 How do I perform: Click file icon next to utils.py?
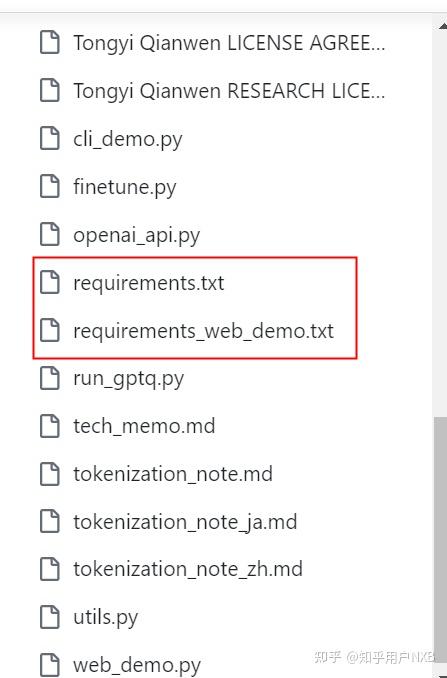50,617
